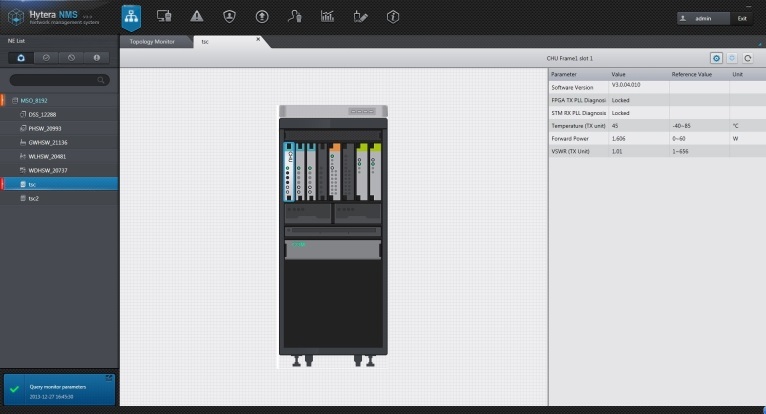This screenshot has height=414, width=766.
Task: Select the Forward Power parameter row
Action: tap(657, 138)
